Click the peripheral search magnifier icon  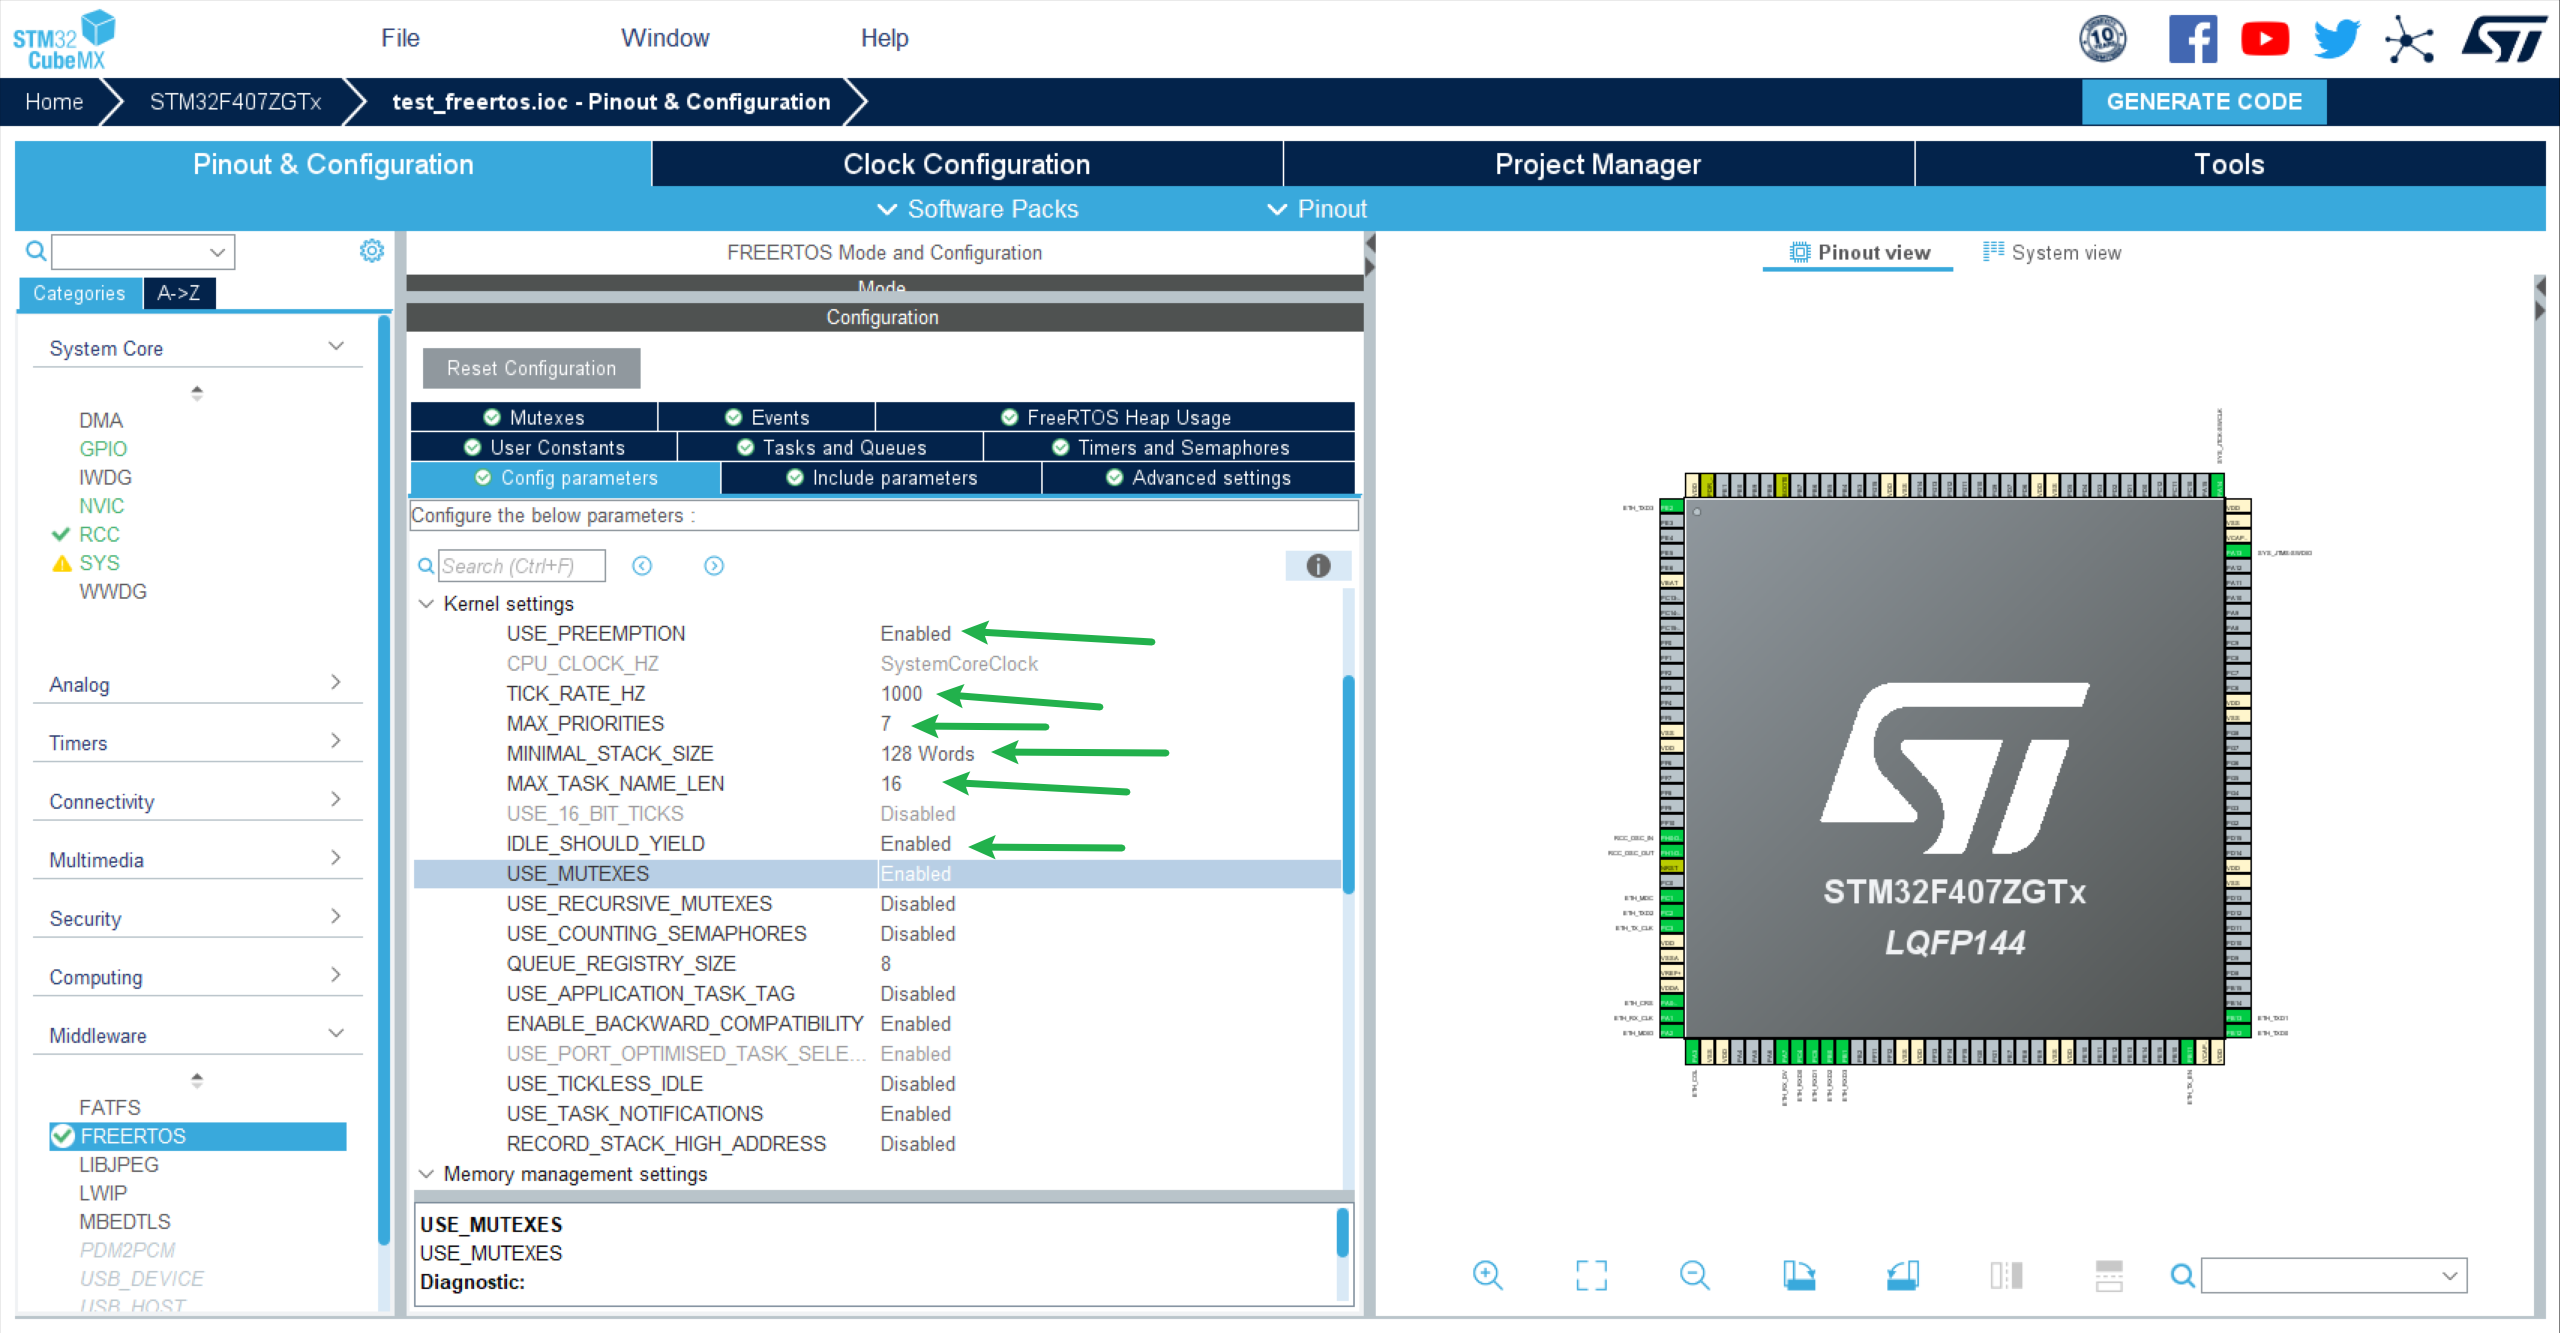pos(36,251)
